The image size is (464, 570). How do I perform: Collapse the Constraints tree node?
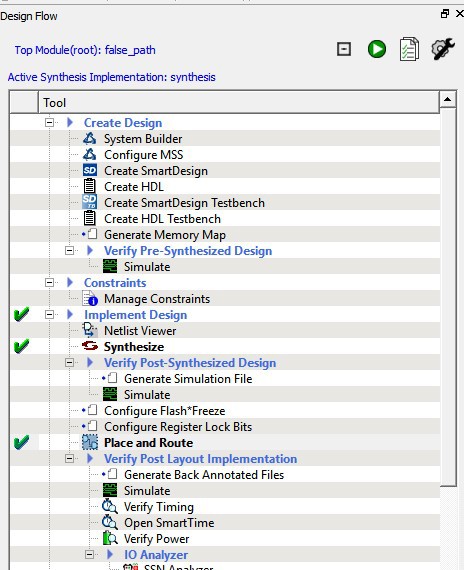tap(49, 282)
